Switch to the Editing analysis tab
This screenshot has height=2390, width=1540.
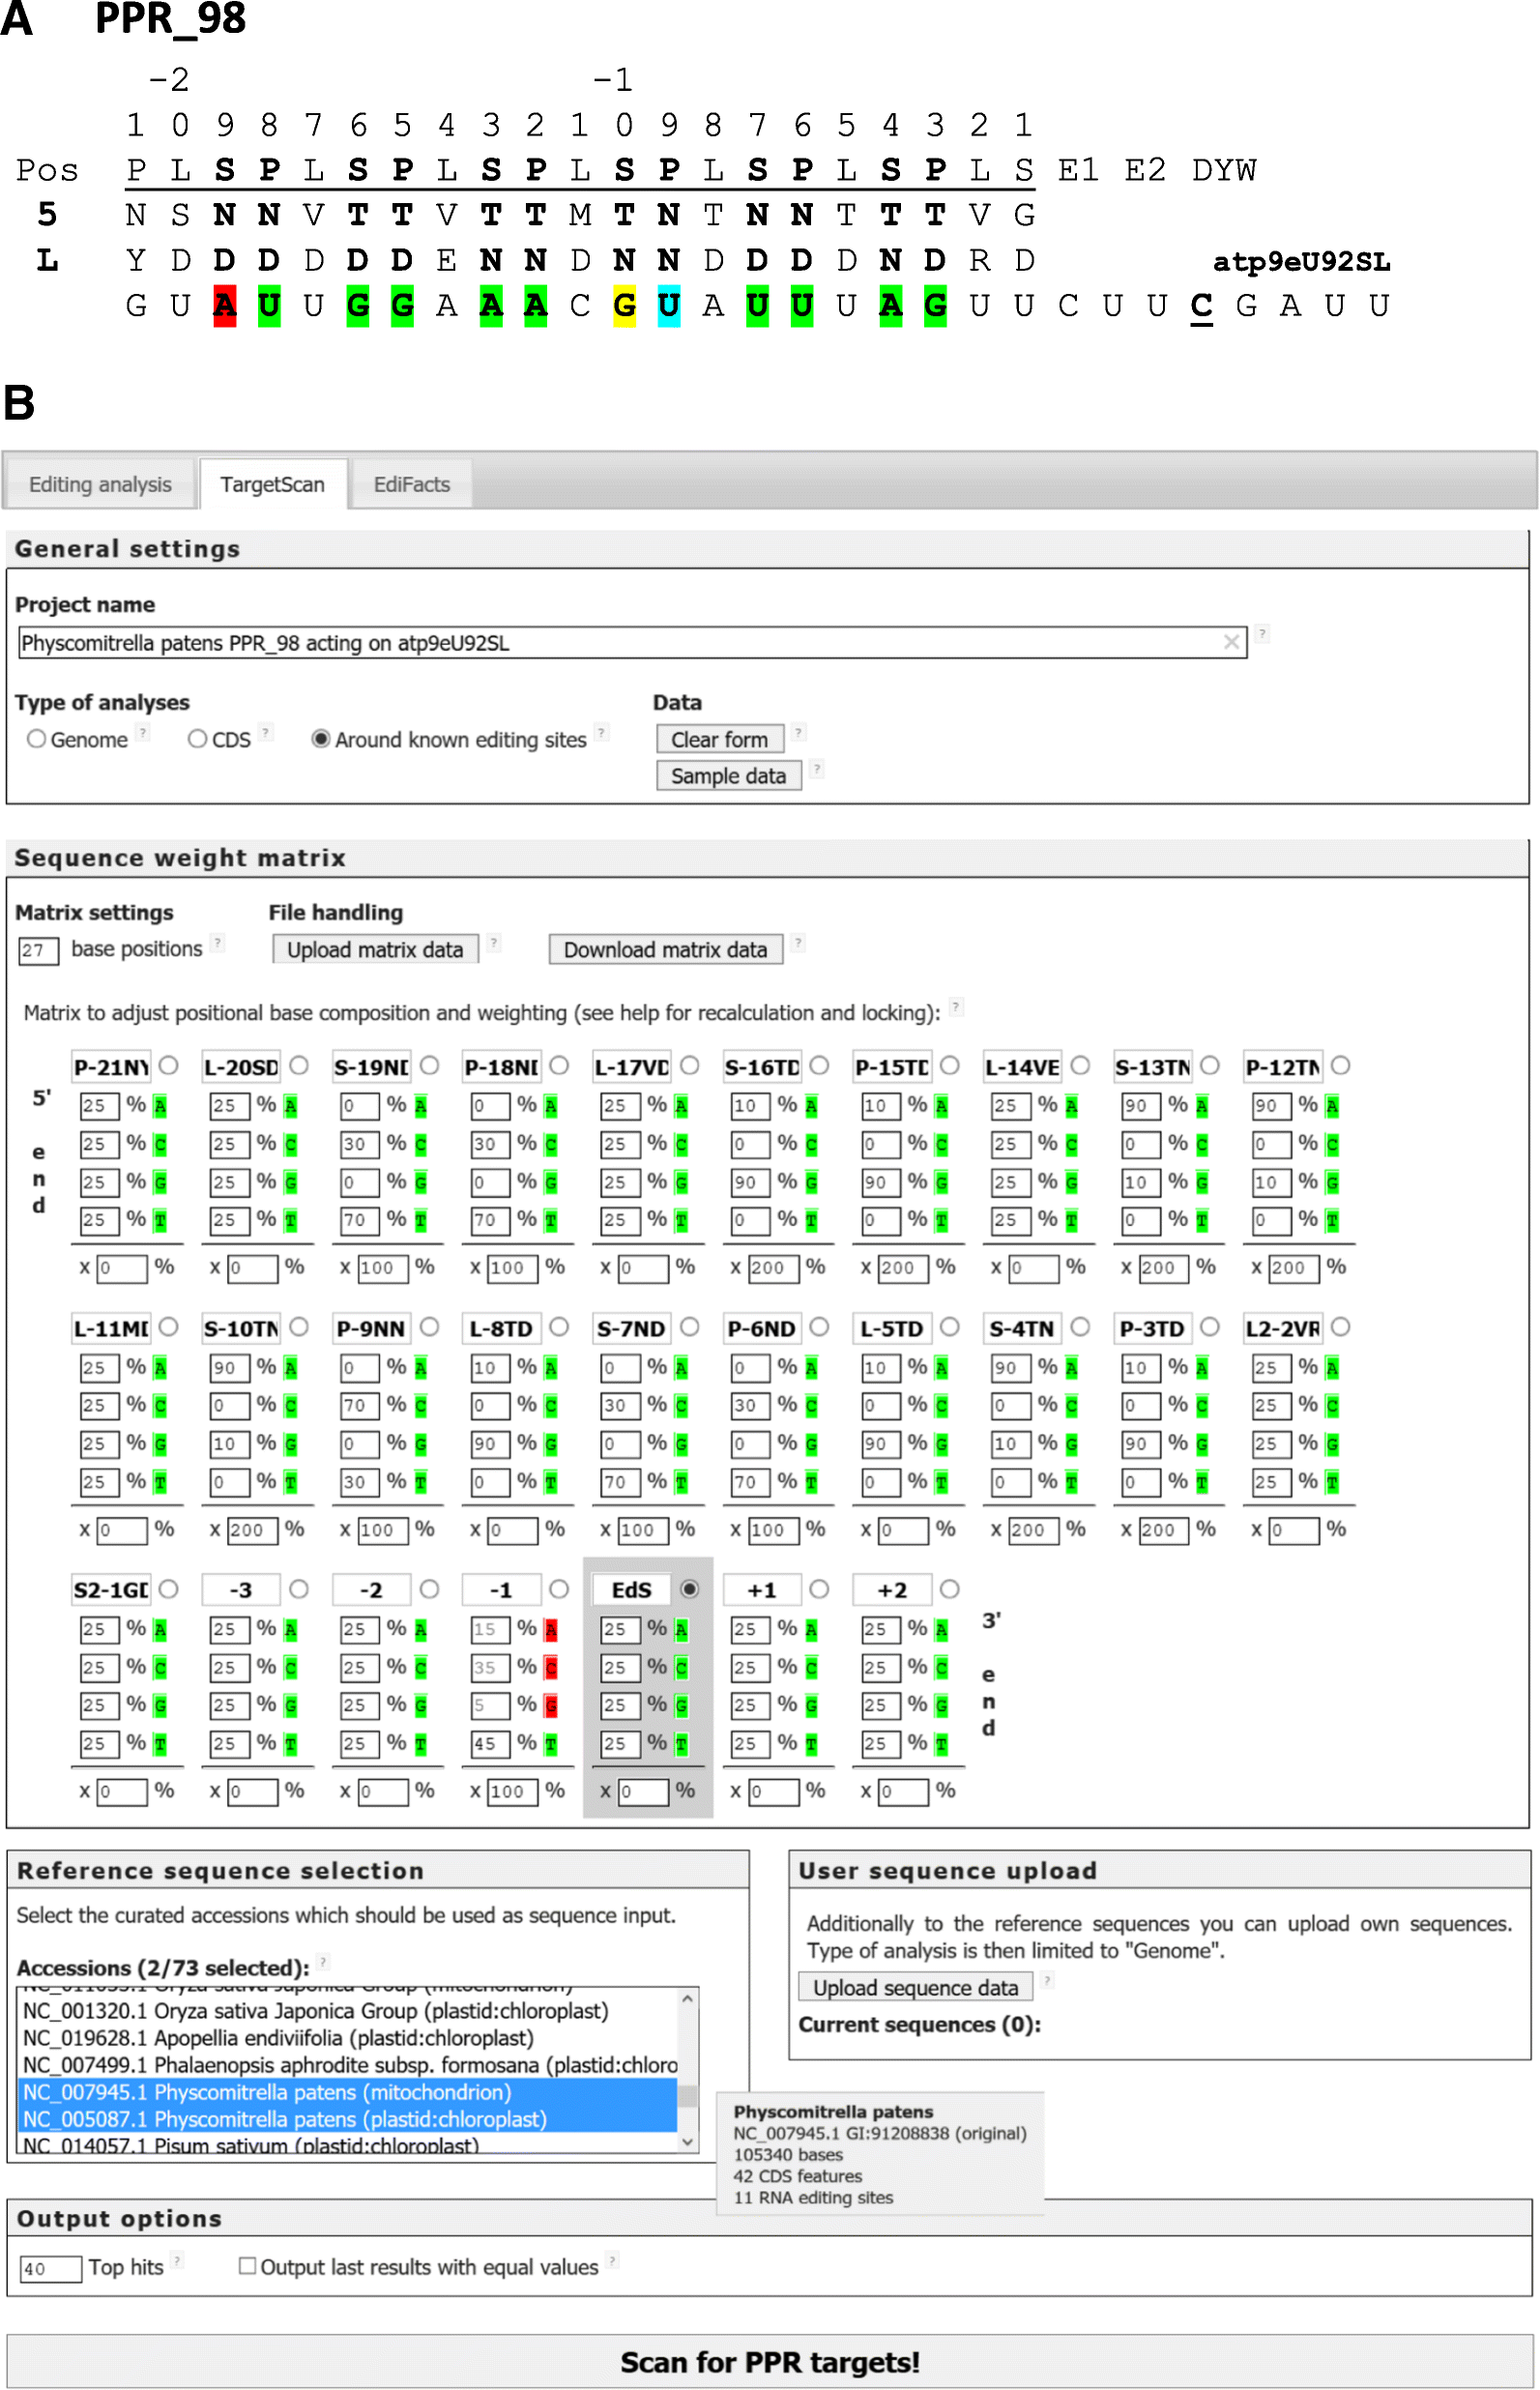(100, 485)
